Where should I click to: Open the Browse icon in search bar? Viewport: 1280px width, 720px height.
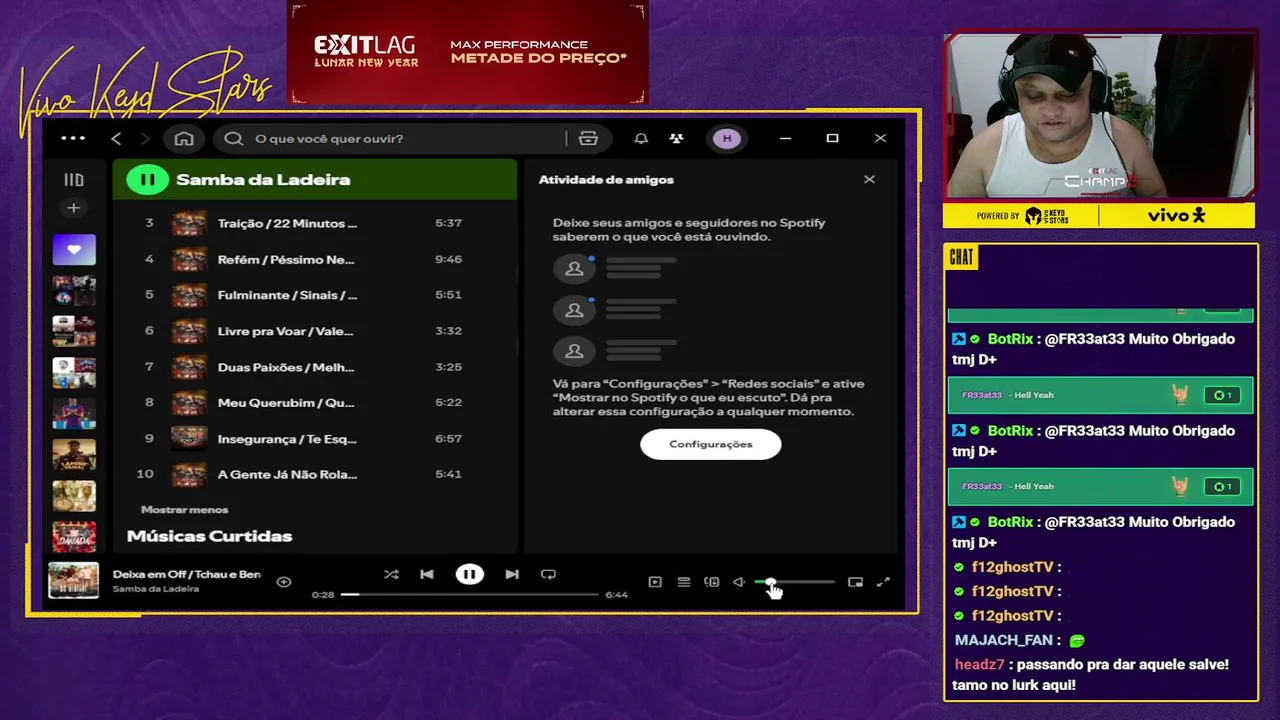click(588, 139)
